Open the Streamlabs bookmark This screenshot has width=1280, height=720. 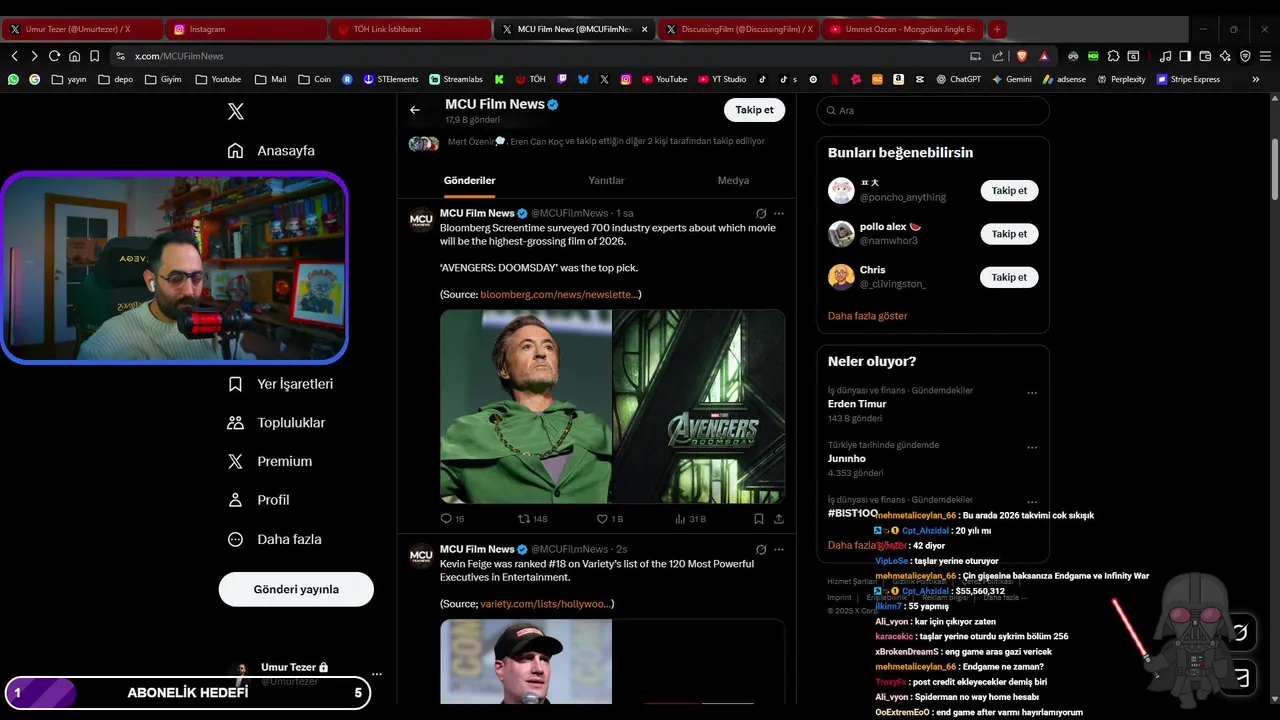[x=456, y=79]
